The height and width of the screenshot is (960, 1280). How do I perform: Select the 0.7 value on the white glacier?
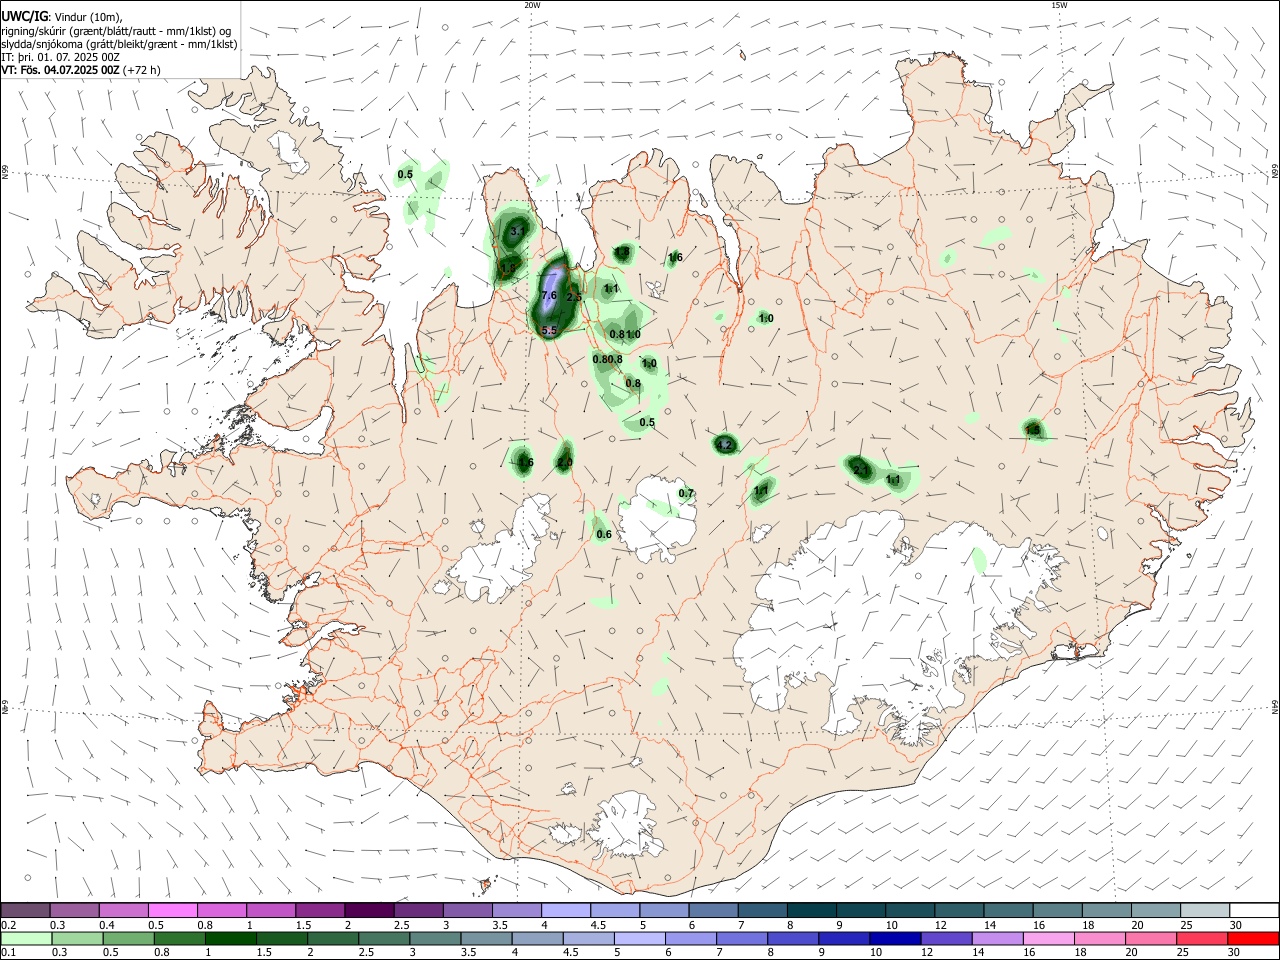click(686, 494)
